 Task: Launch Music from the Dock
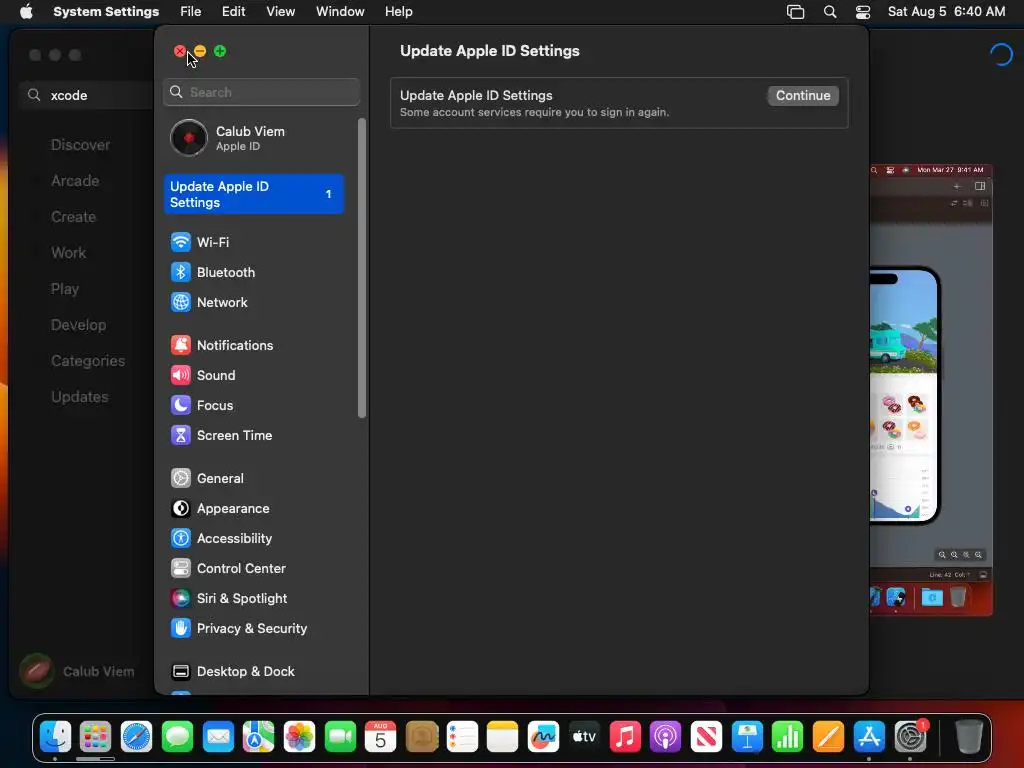point(625,737)
